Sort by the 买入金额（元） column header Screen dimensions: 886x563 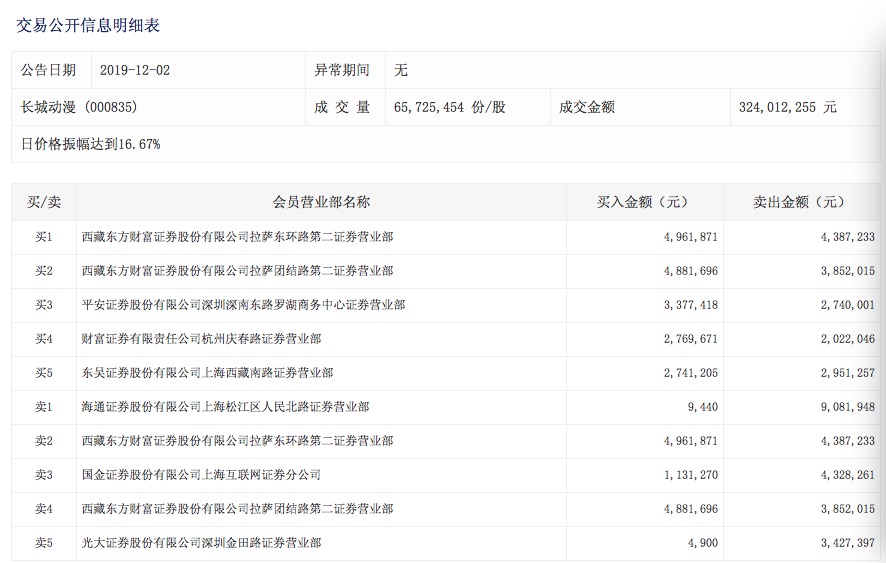643,202
